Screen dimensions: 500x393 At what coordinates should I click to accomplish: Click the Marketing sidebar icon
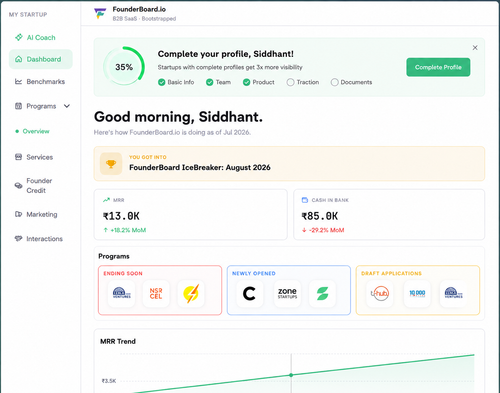(18, 214)
